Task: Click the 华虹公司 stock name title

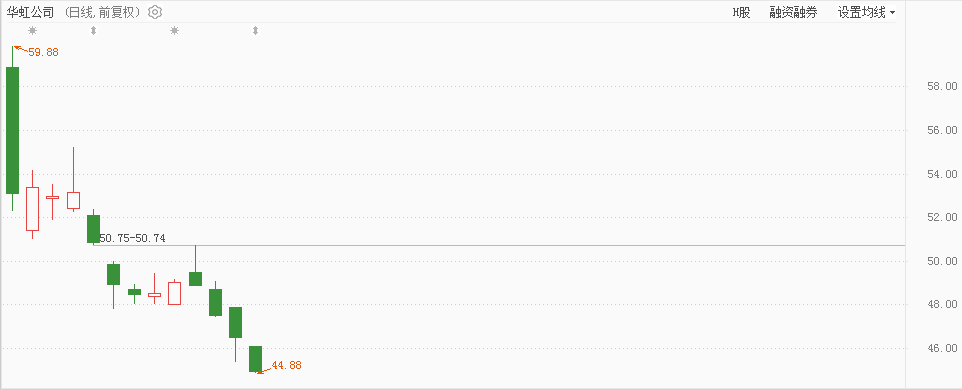Action: pyautogui.click(x=31, y=12)
